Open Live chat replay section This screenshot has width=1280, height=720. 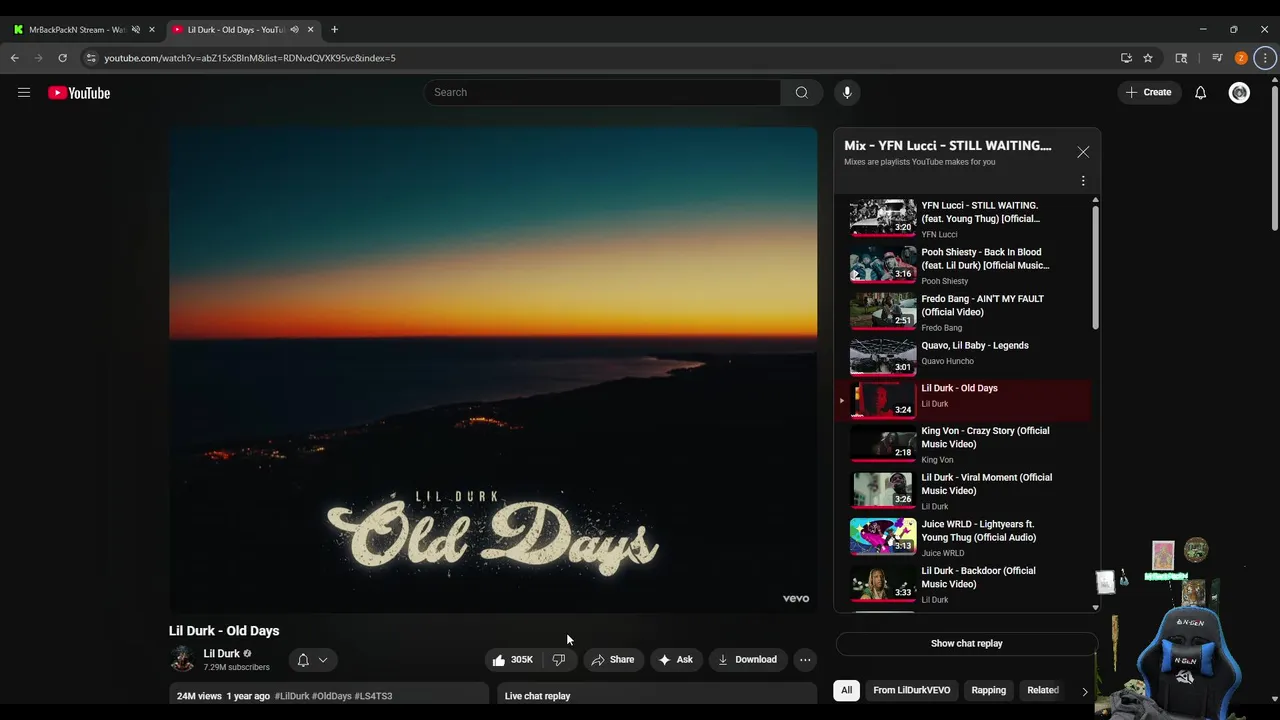656,695
